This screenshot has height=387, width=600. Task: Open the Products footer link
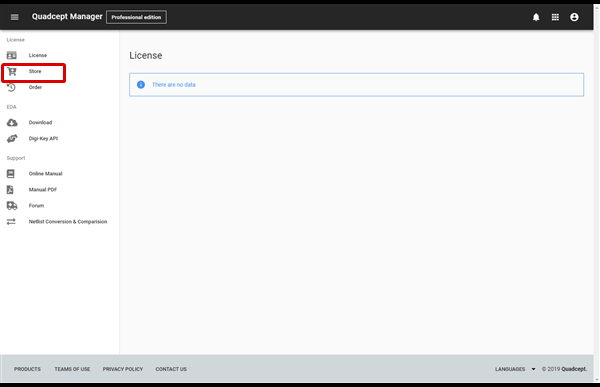point(27,369)
